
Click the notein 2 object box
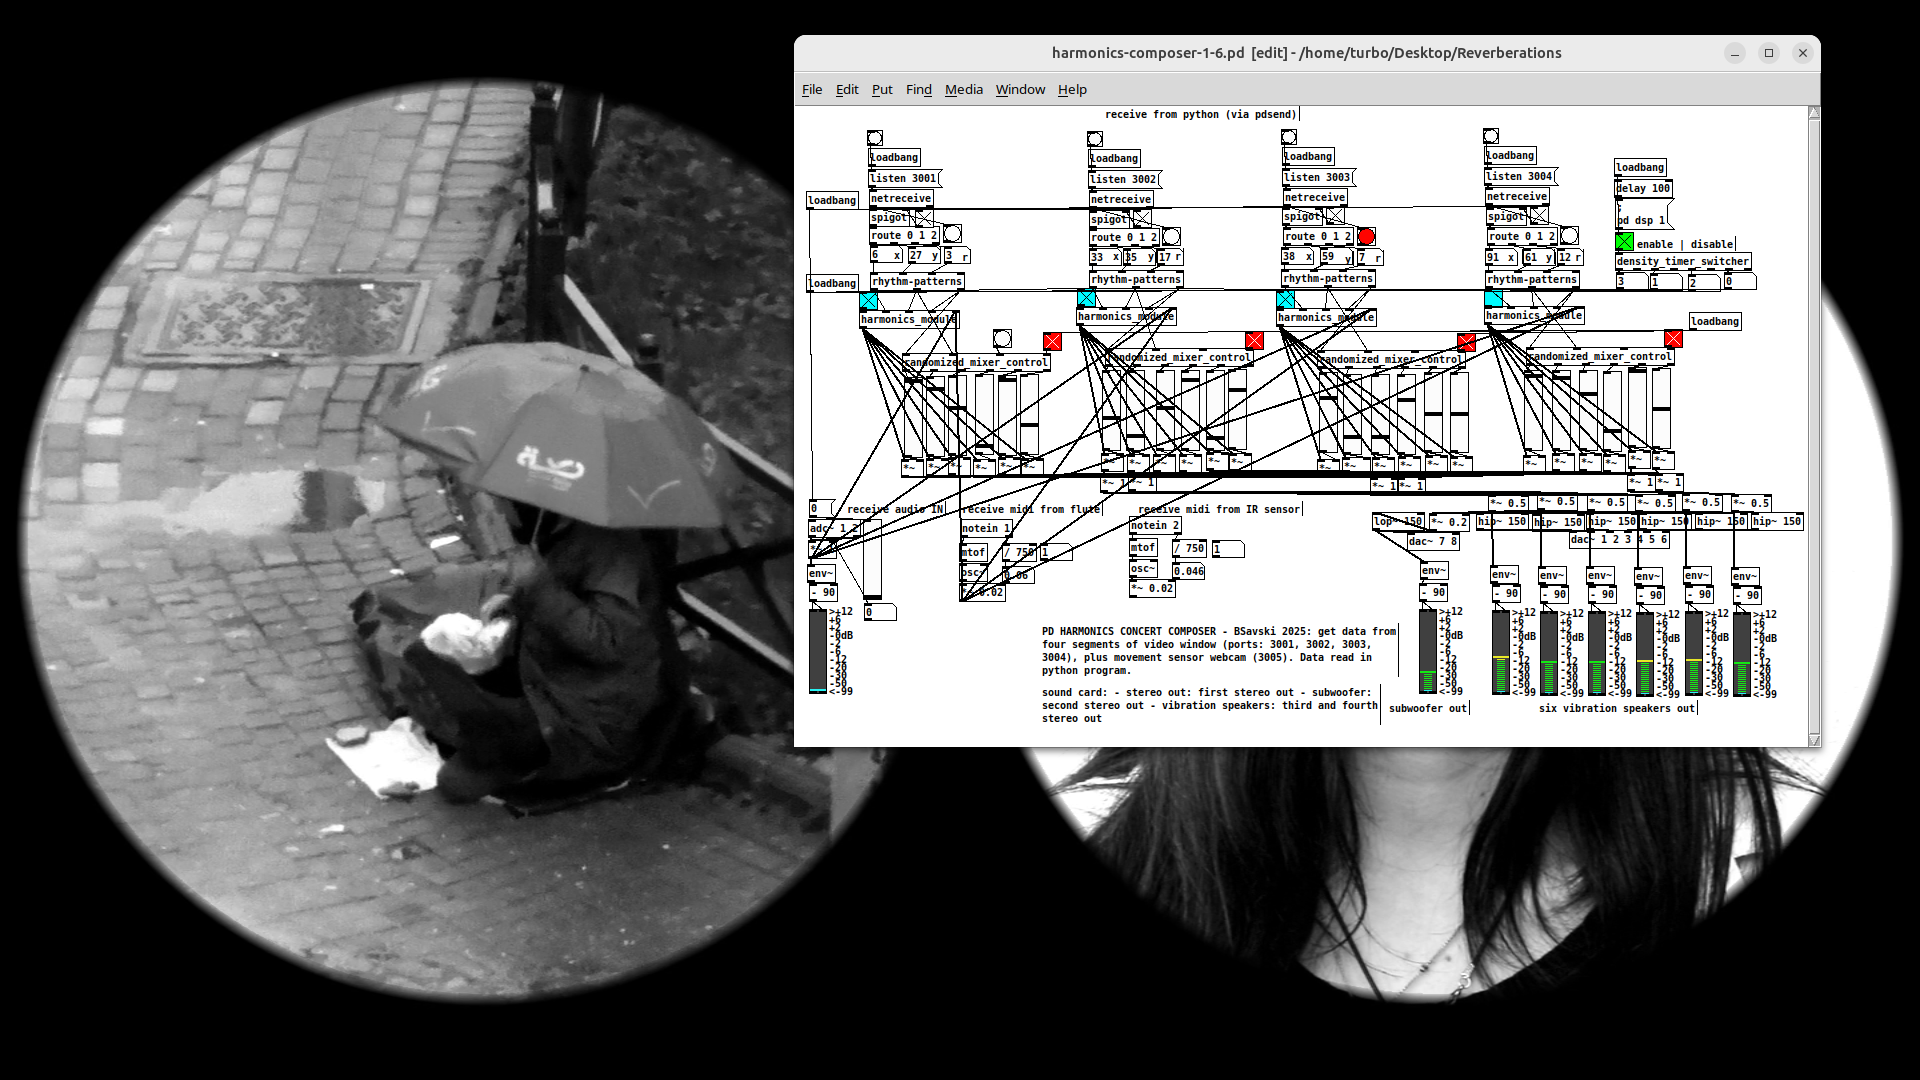click(x=1156, y=525)
